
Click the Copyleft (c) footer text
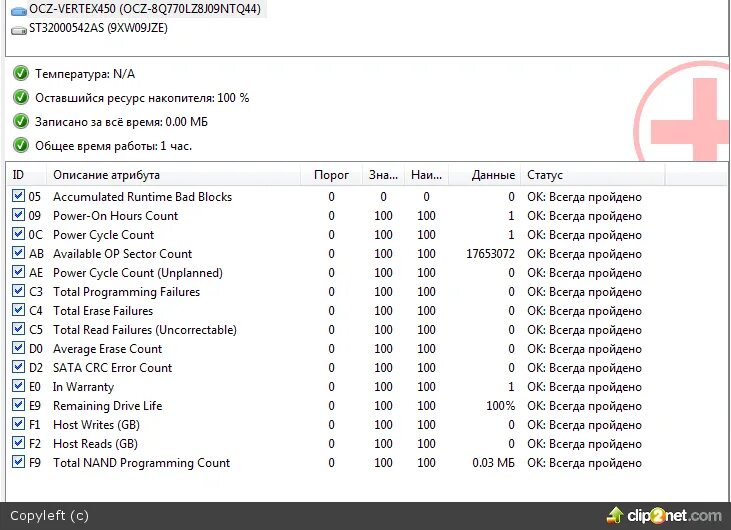coord(49,516)
